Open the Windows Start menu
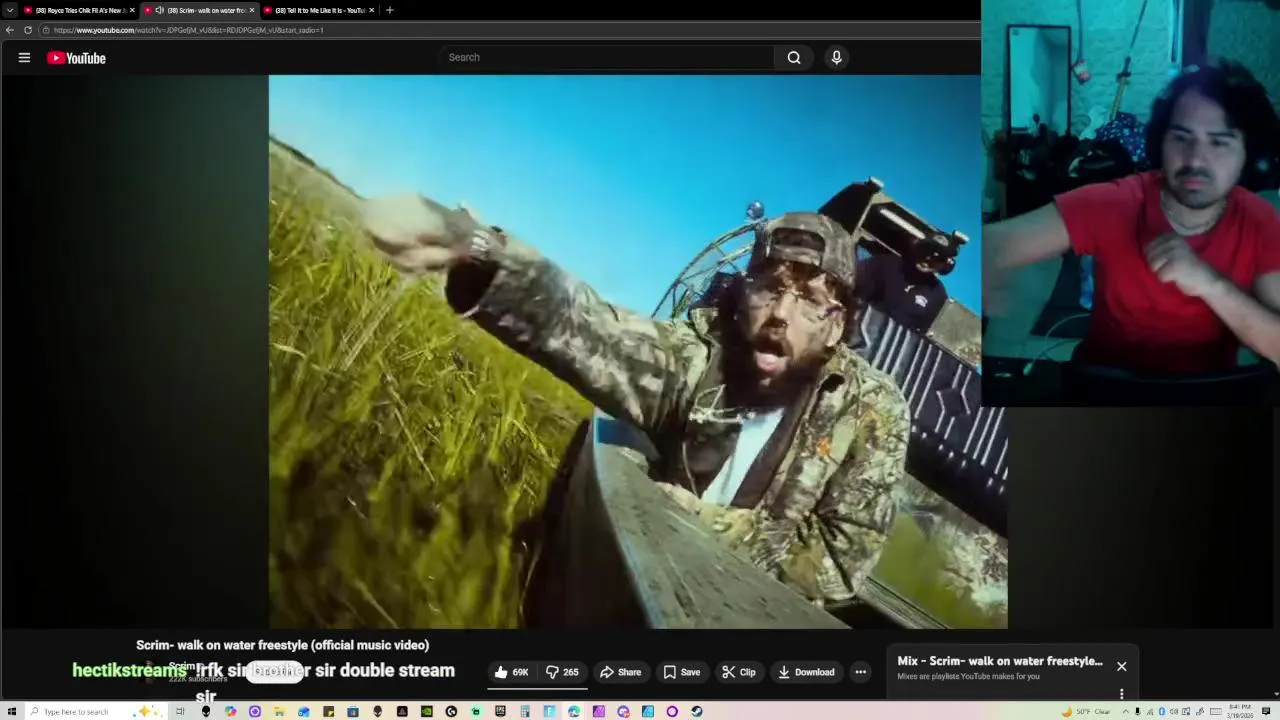This screenshot has width=1280, height=720. (12, 711)
